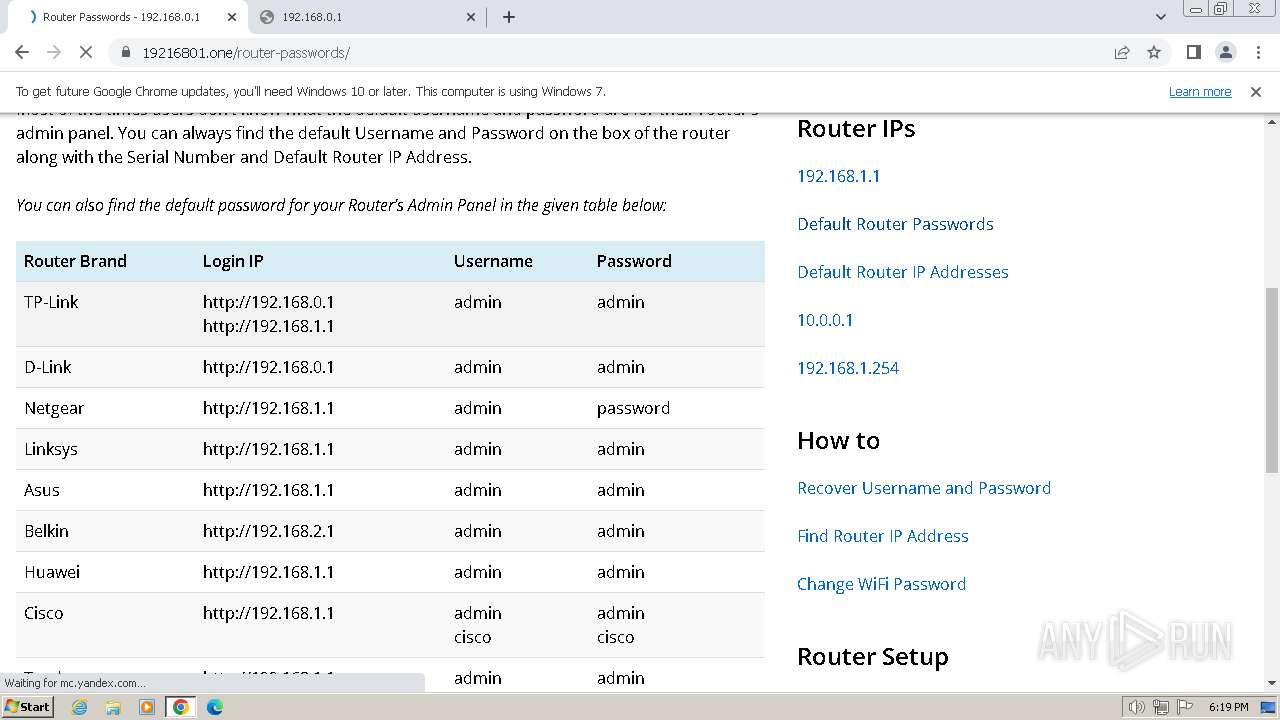Open the site information lock icon
Image resolution: width=1280 pixels, height=720 pixels.
(125, 52)
